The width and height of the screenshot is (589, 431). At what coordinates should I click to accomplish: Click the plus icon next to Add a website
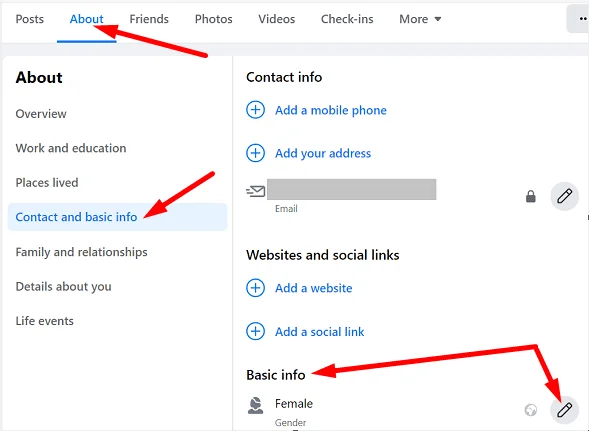pos(255,288)
